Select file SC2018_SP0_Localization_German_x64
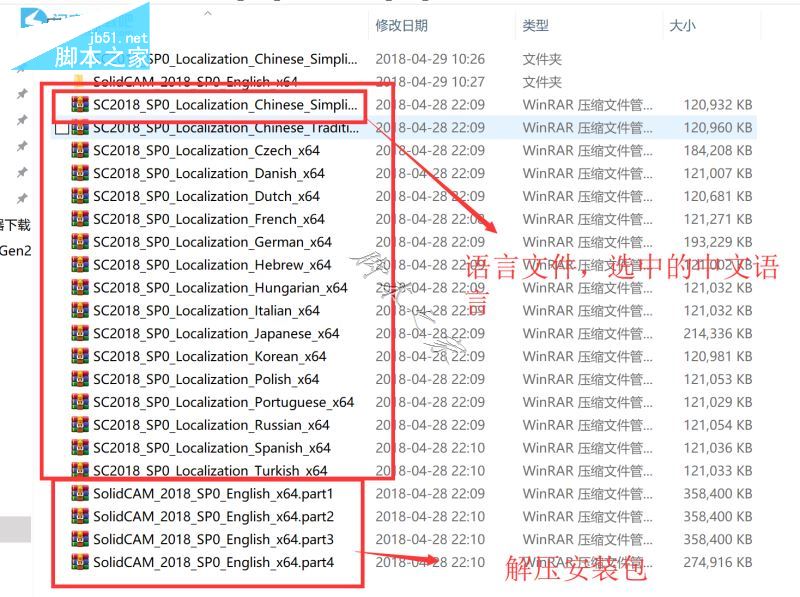The width and height of the screenshot is (800, 597). click(212, 242)
